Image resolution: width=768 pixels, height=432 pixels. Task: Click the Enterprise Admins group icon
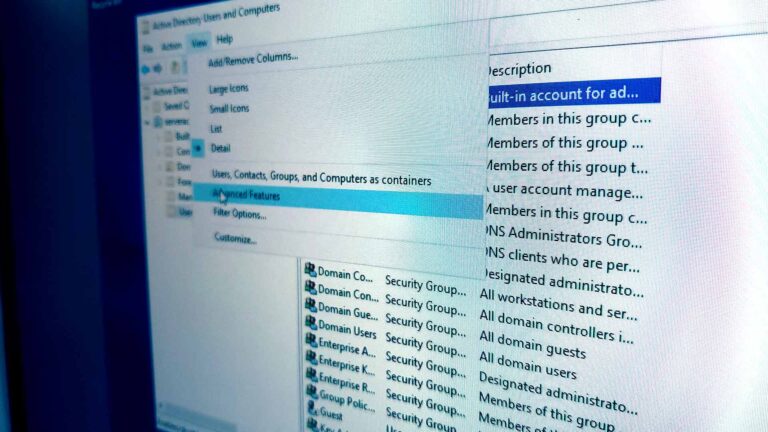311,341
